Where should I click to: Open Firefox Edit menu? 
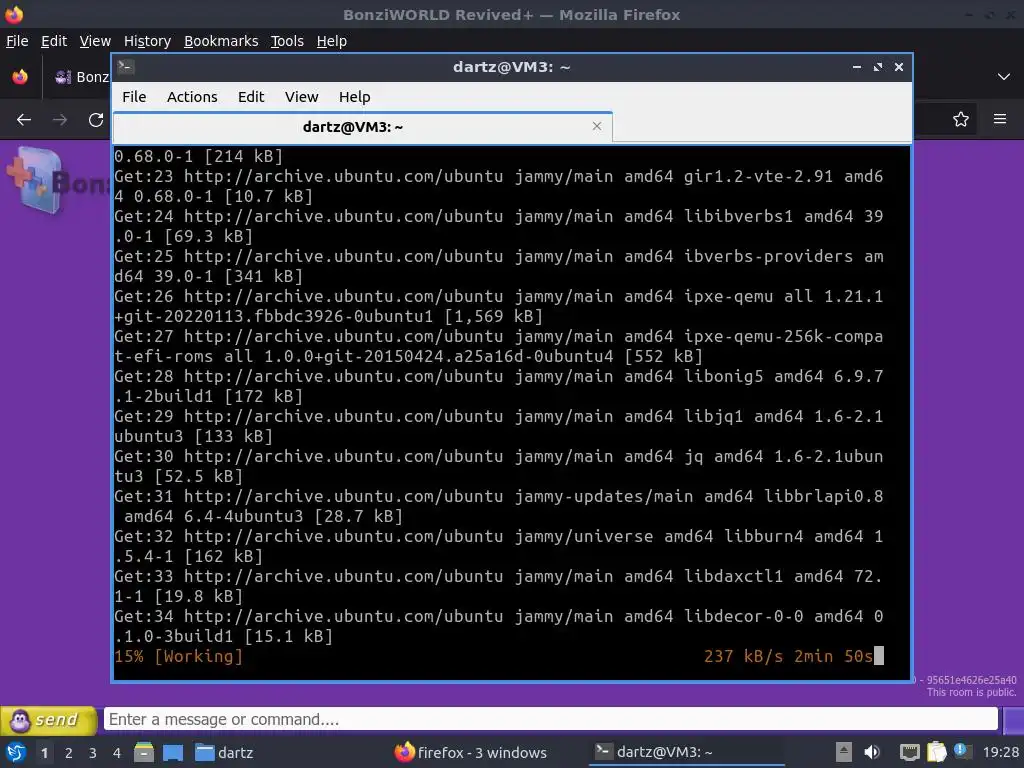[54, 41]
